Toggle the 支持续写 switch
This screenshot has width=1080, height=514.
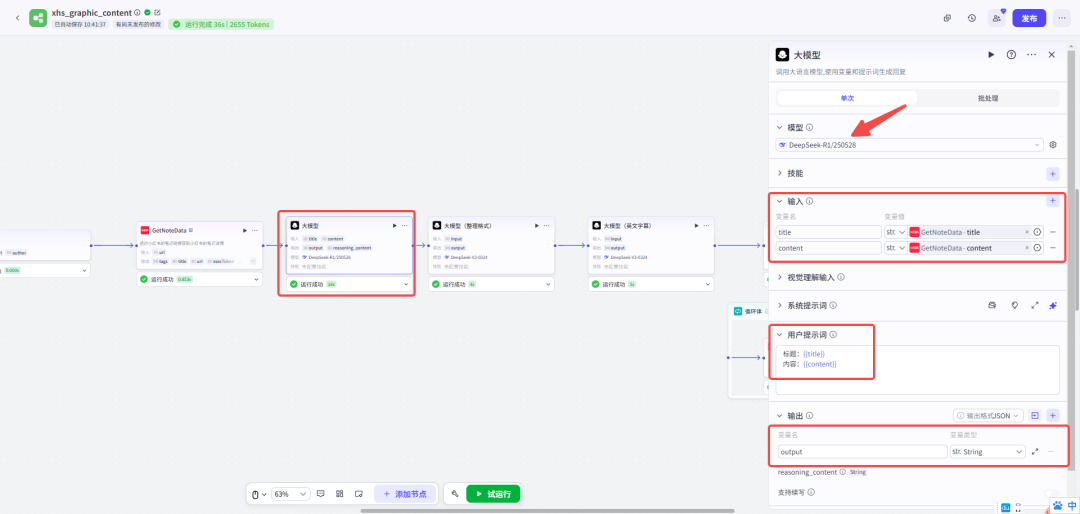[x=1050, y=493]
